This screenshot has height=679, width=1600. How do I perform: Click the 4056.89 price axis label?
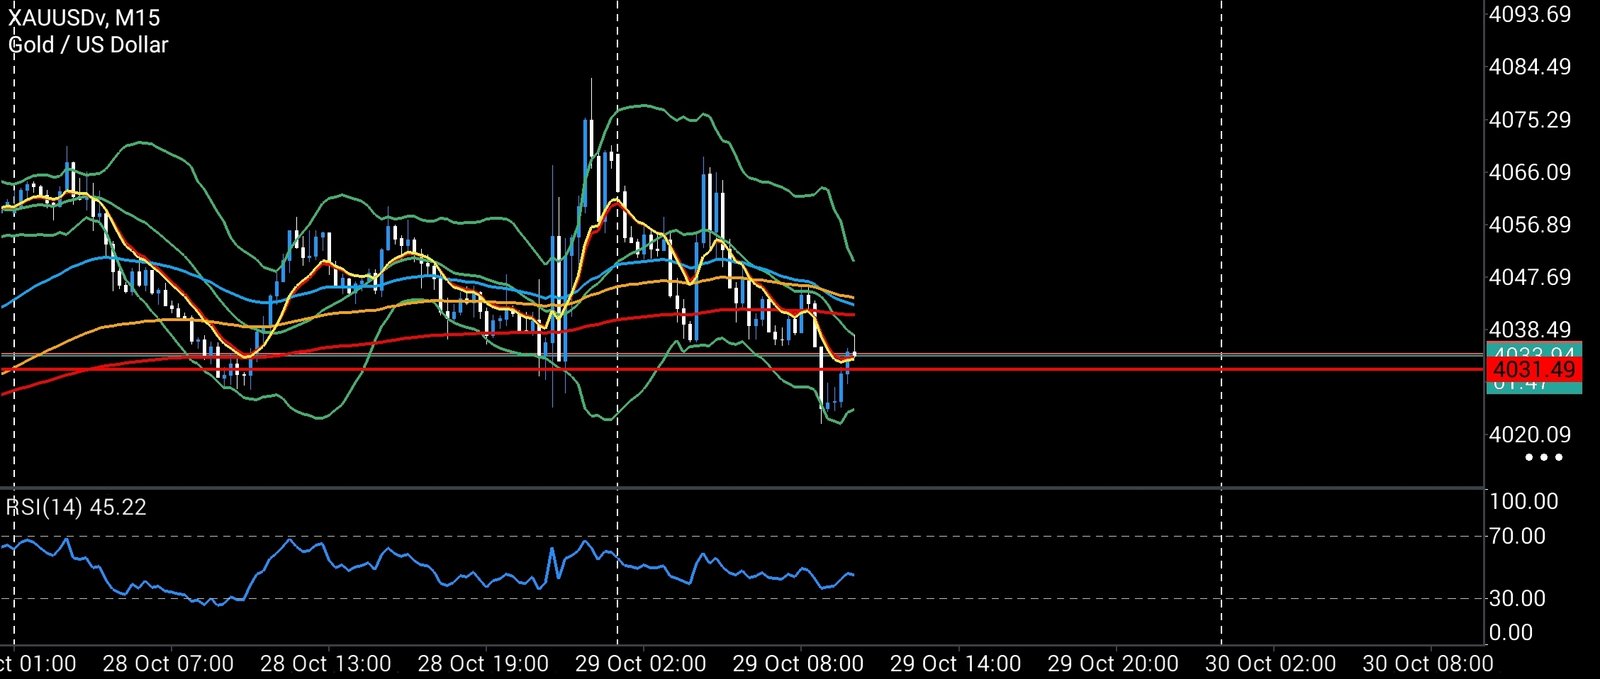click(x=1530, y=225)
